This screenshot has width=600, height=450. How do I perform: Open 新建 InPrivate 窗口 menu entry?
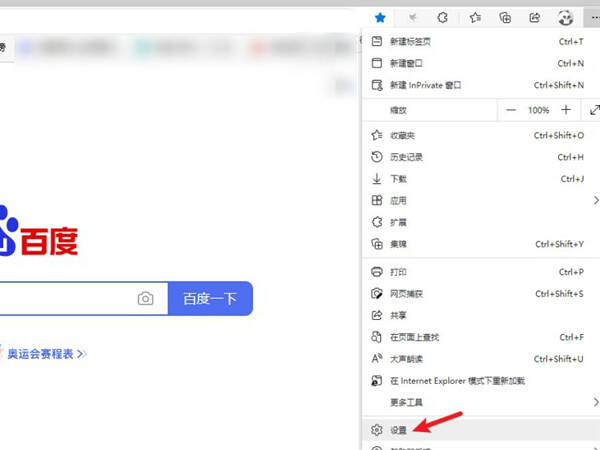[481, 85]
